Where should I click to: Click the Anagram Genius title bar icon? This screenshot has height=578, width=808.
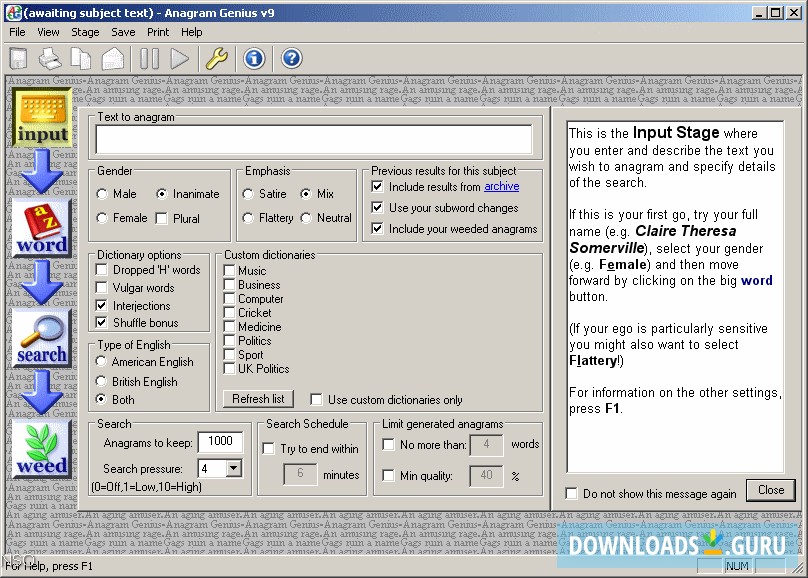click(x=13, y=13)
